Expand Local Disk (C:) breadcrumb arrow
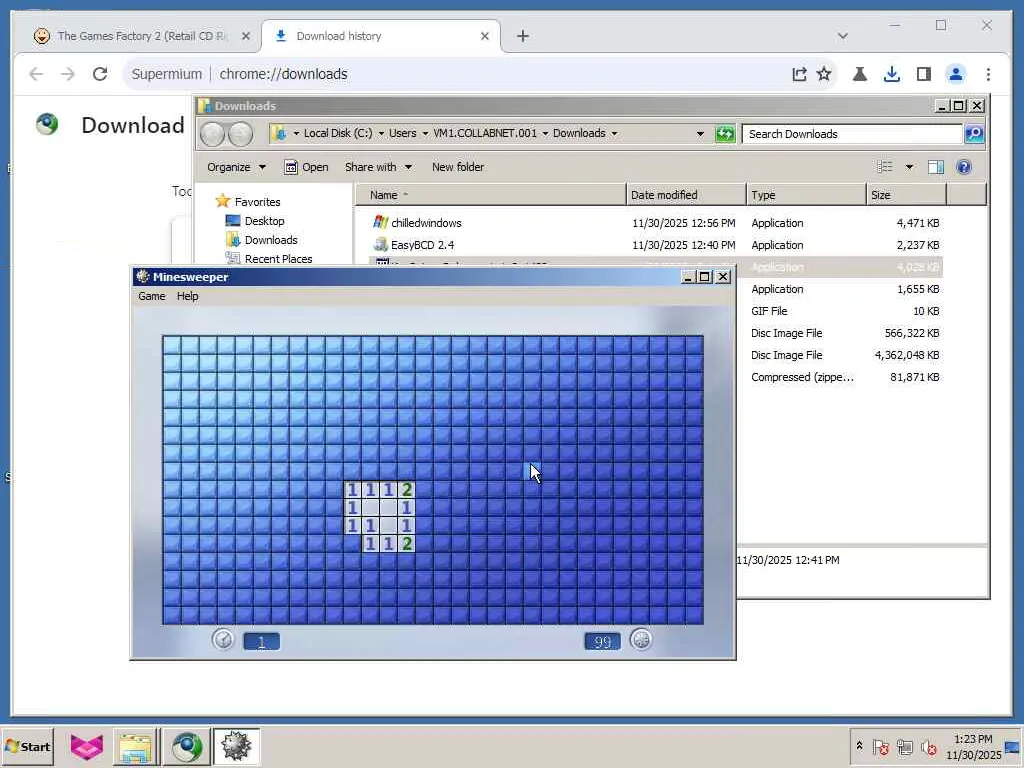Image resolution: width=1024 pixels, height=768 pixels. [x=381, y=134]
